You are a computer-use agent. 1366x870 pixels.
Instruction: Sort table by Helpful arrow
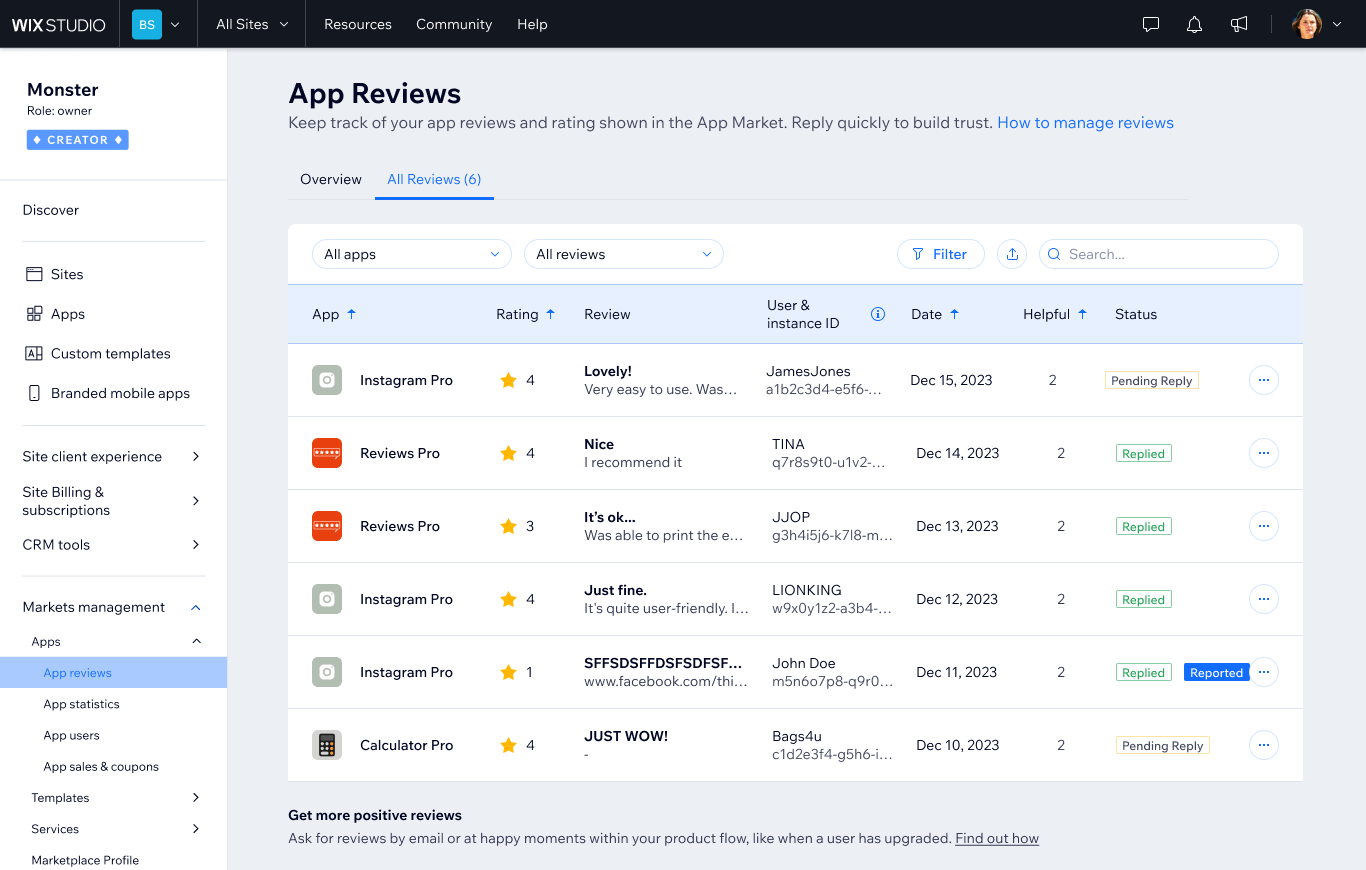1082,314
